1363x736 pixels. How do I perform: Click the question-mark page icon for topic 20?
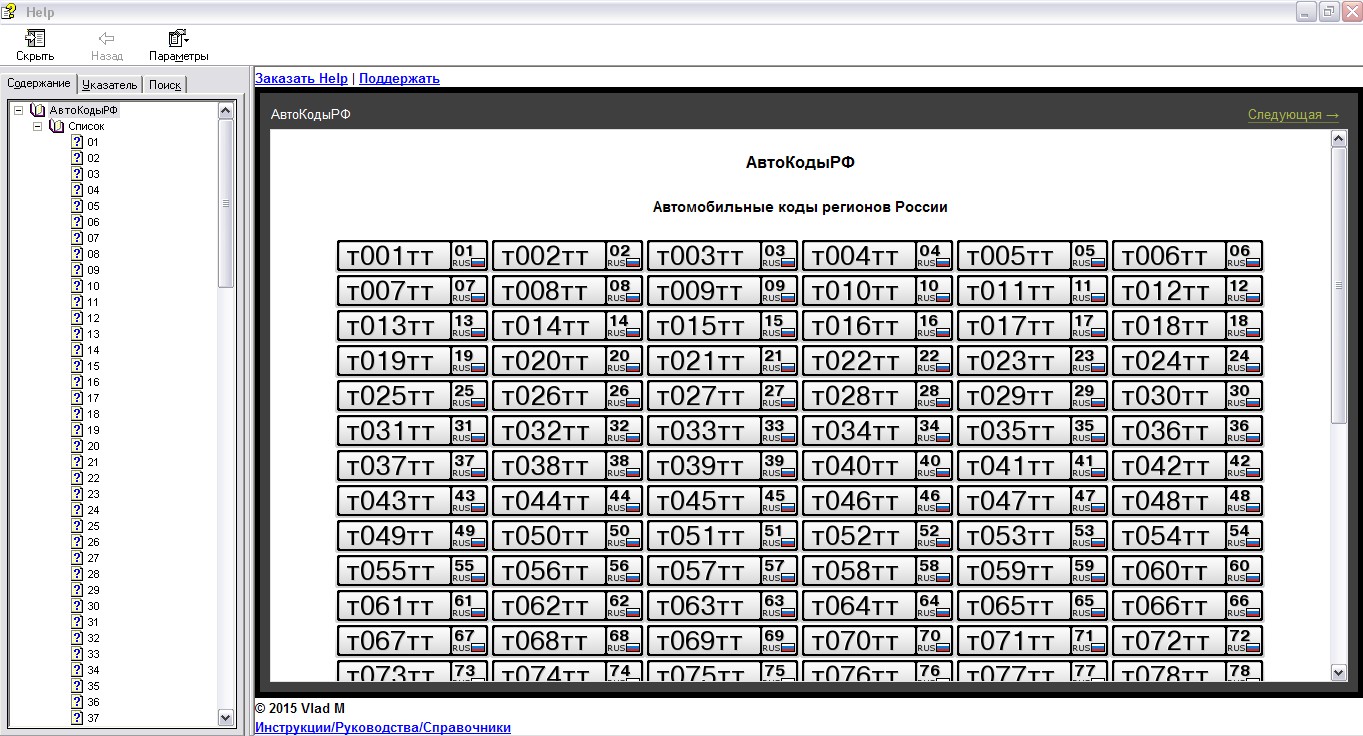77,446
